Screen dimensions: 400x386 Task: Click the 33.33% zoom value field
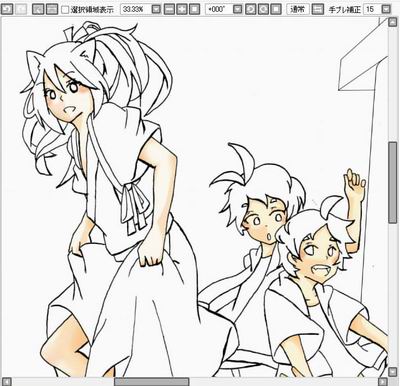135,9
